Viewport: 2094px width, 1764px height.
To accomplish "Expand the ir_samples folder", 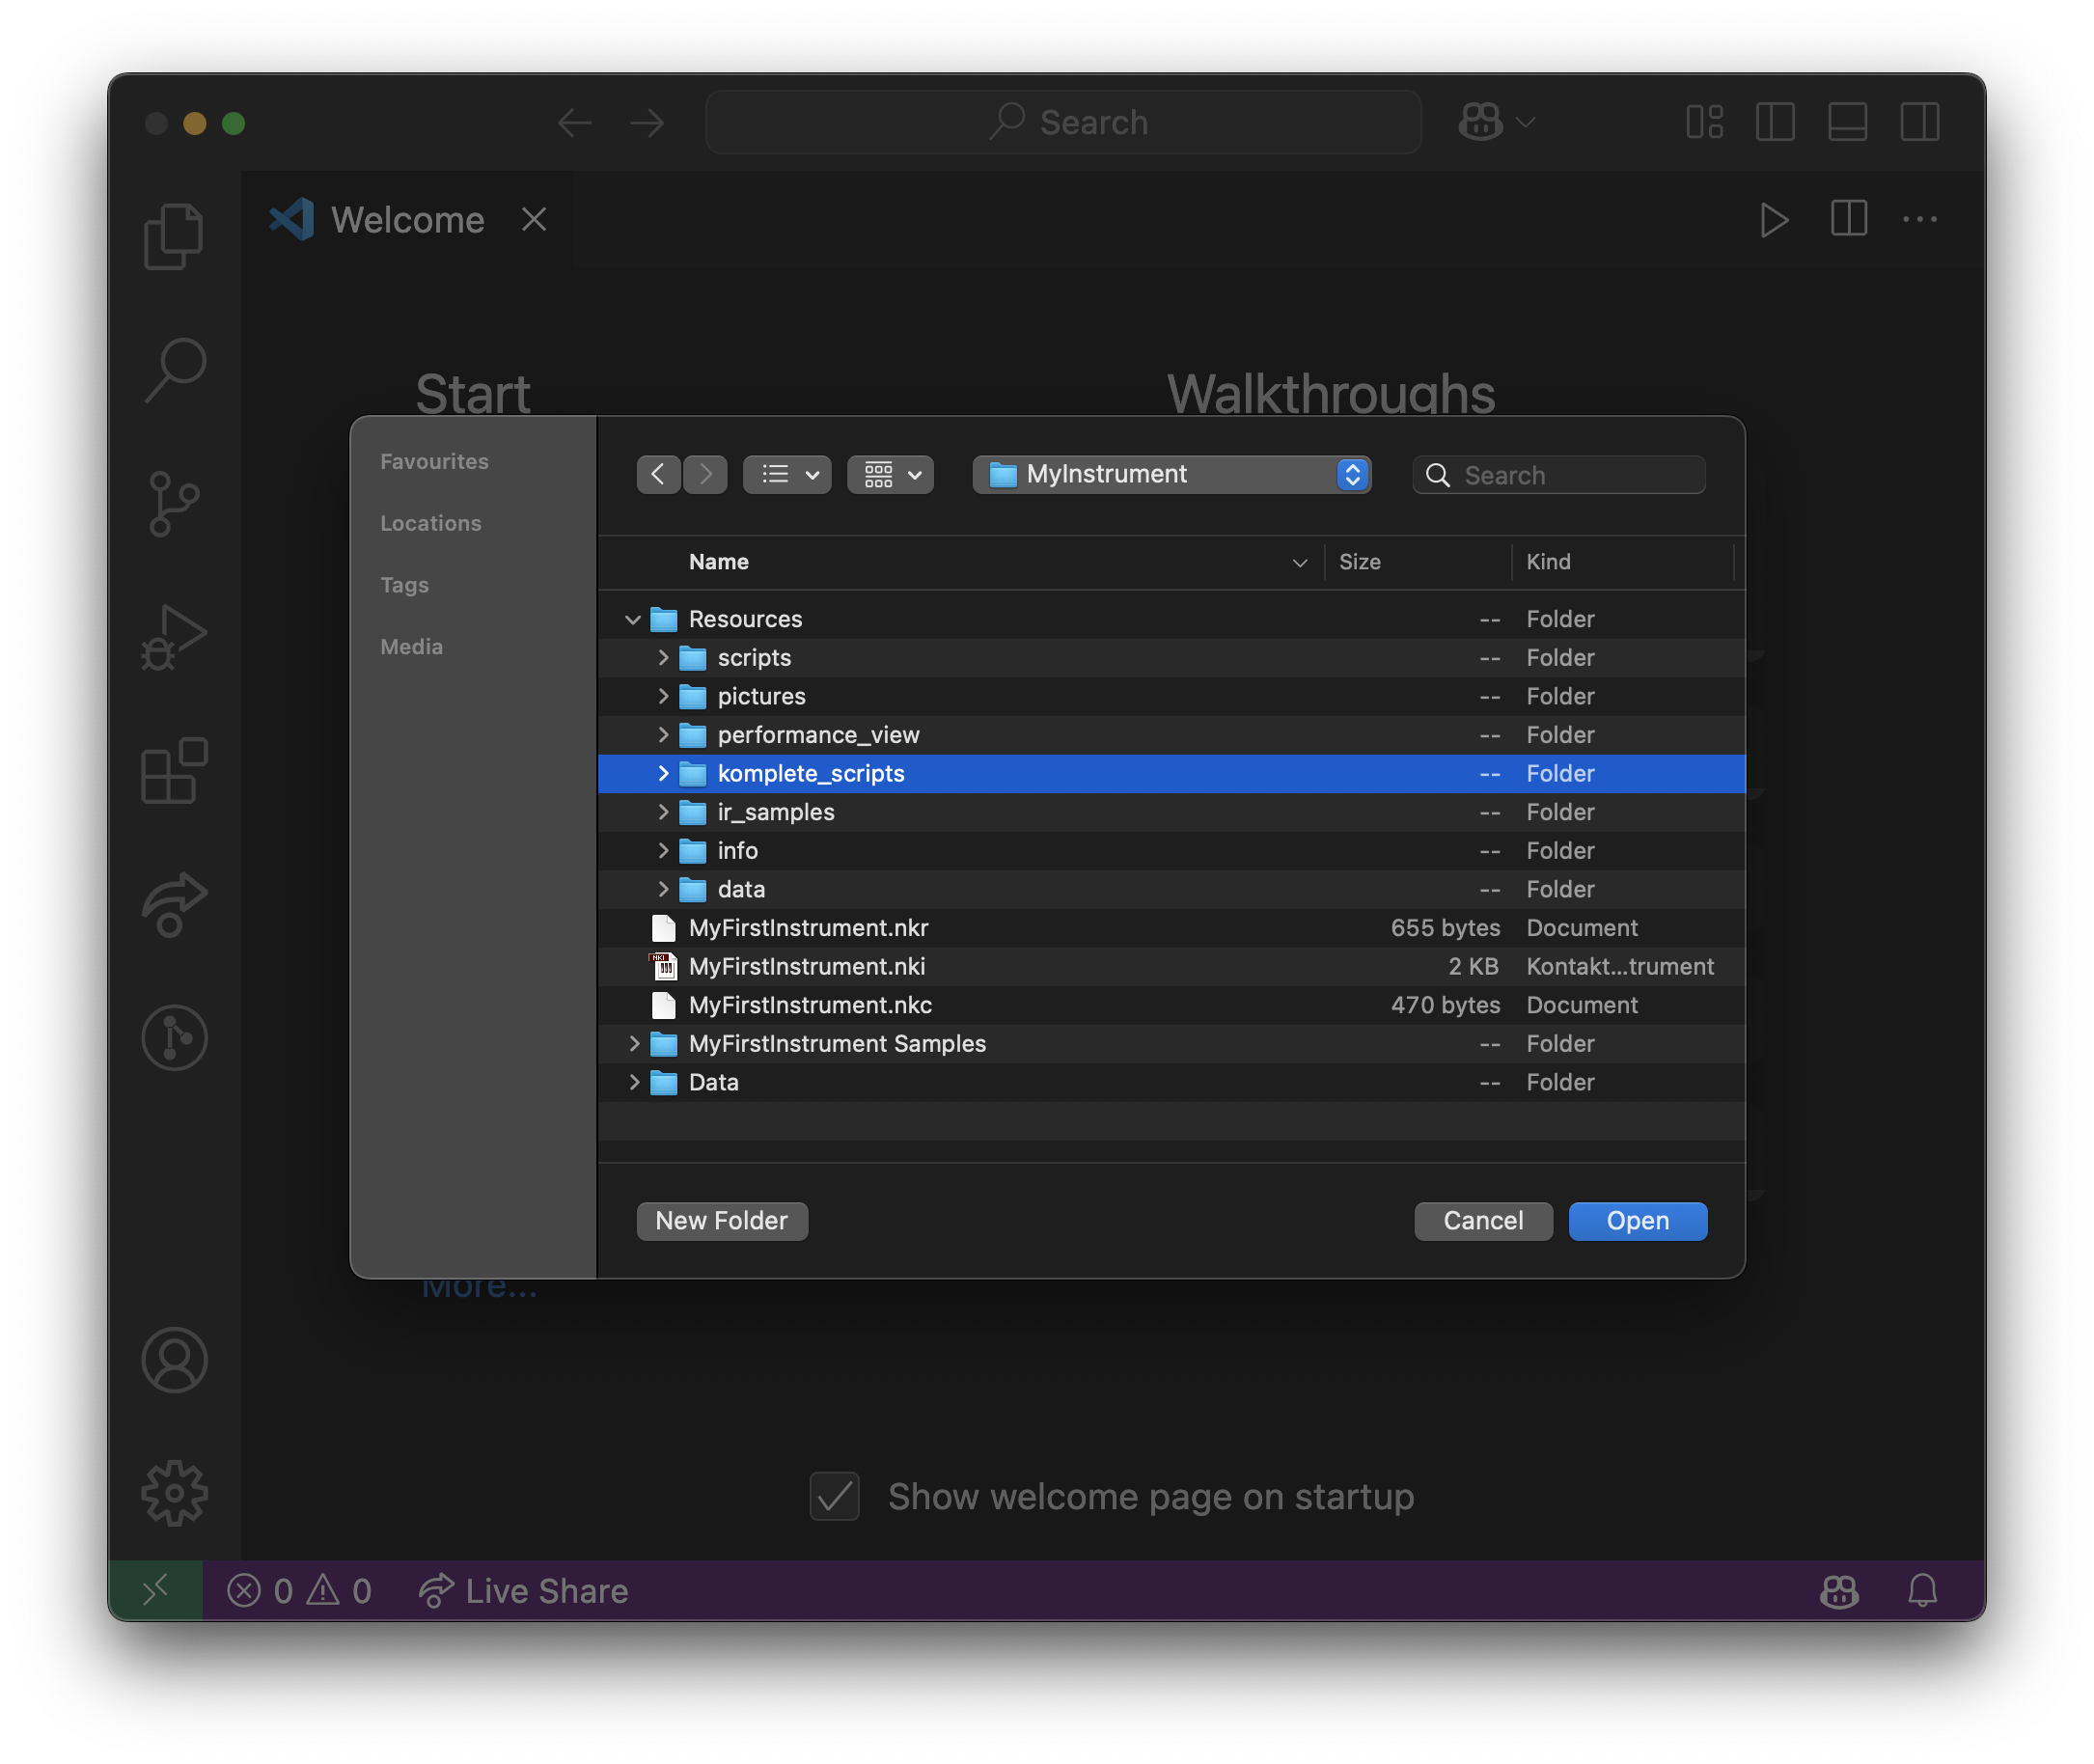I will 662,812.
